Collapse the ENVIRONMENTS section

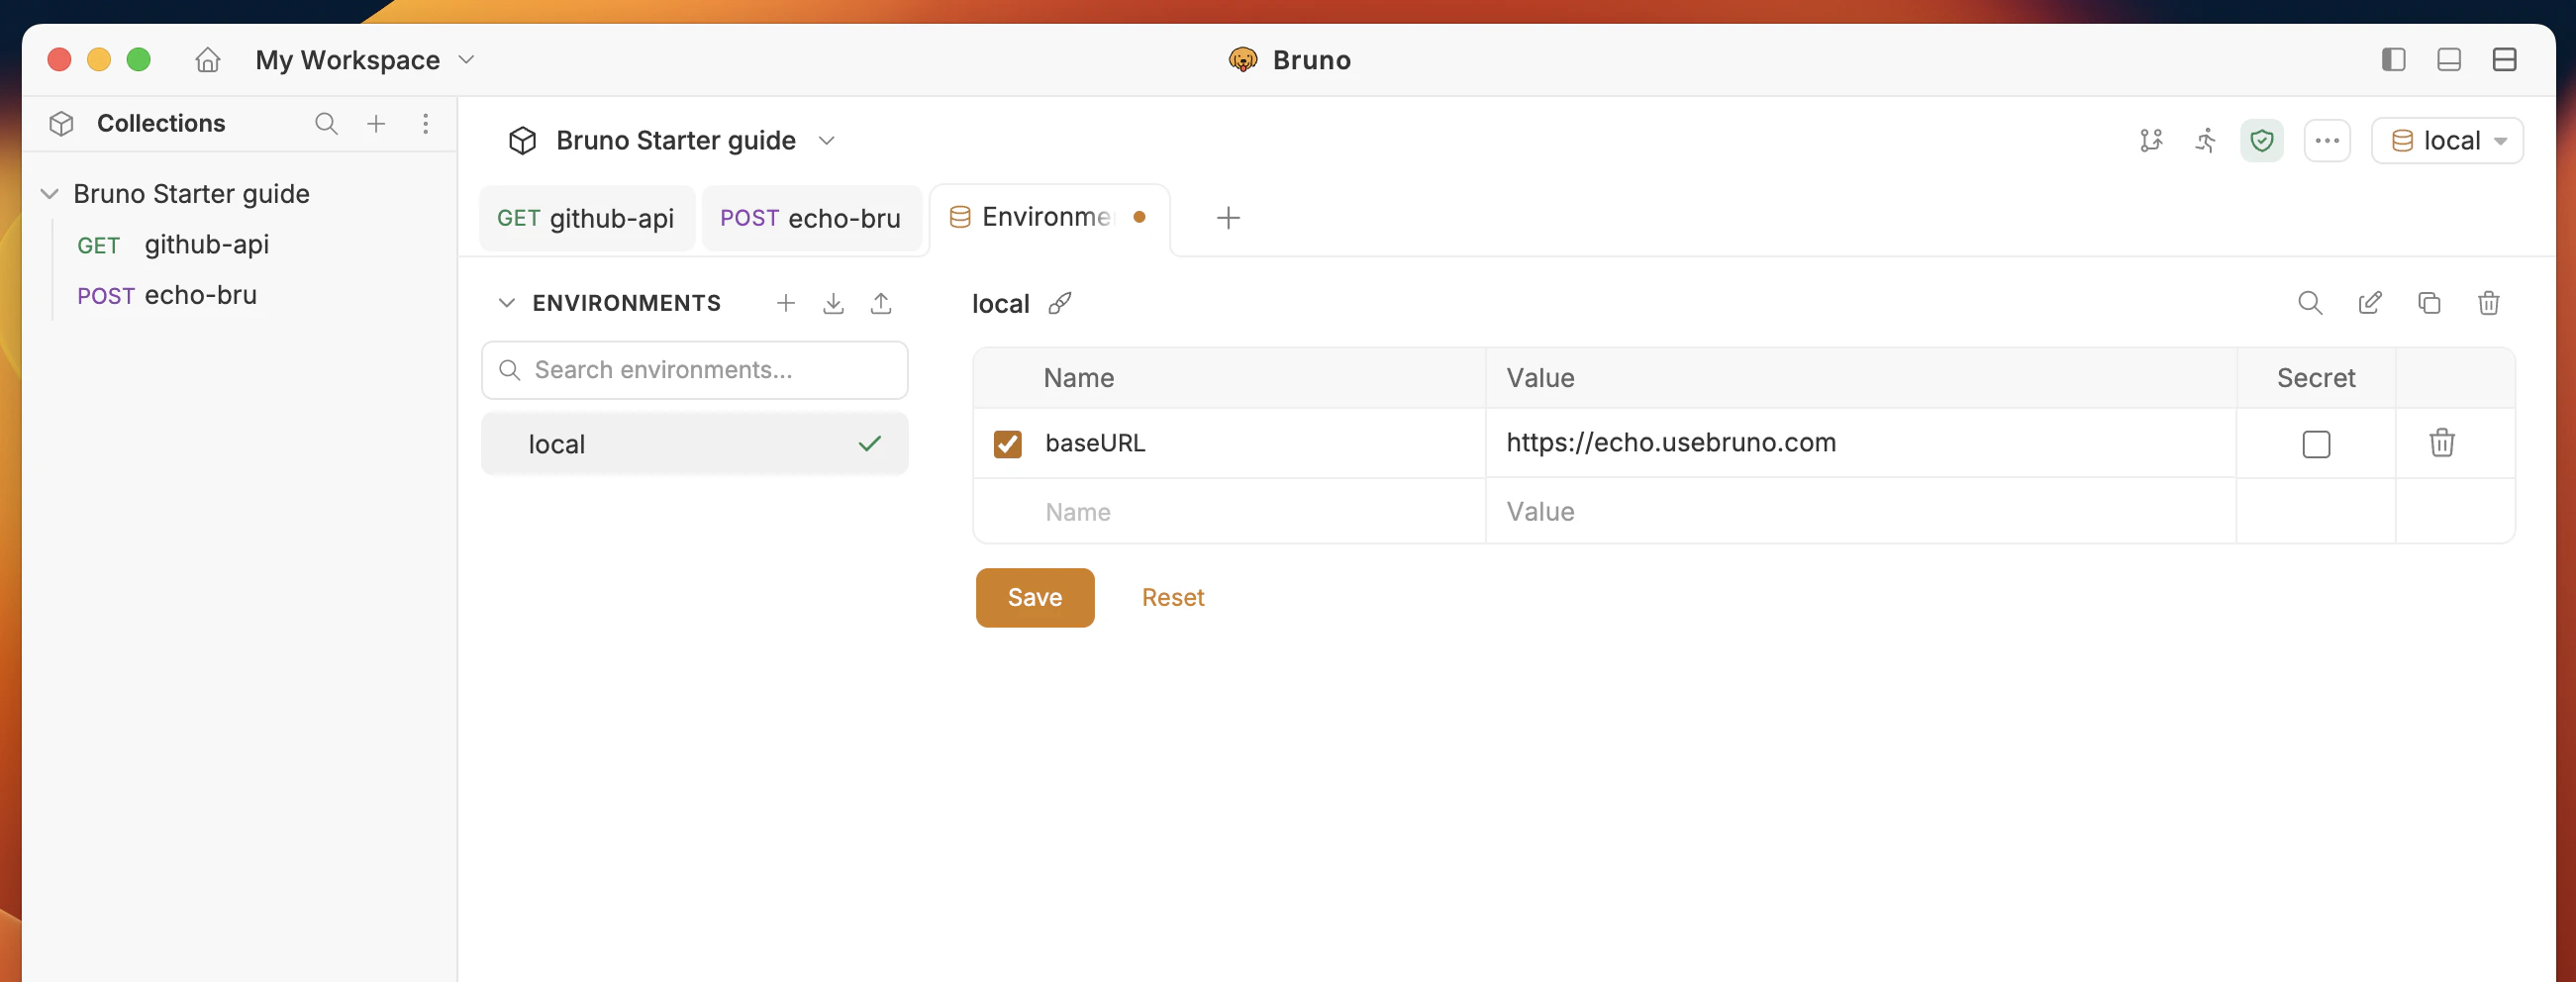tap(507, 303)
